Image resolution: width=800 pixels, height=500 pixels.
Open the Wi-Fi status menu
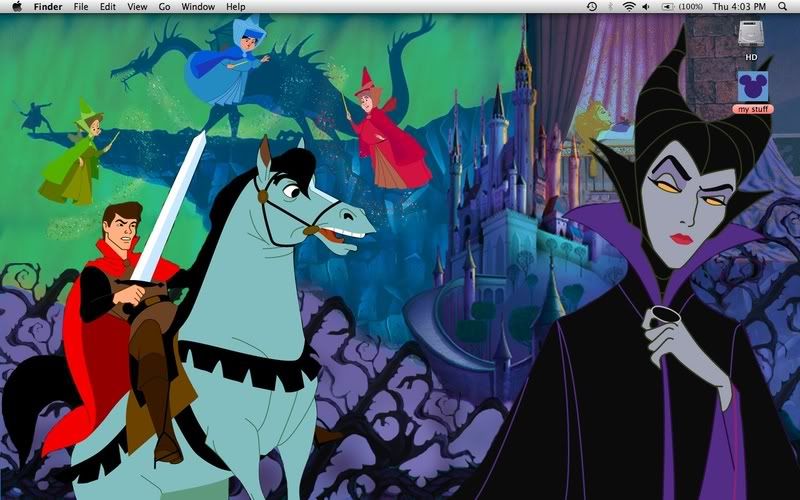[629, 6]
